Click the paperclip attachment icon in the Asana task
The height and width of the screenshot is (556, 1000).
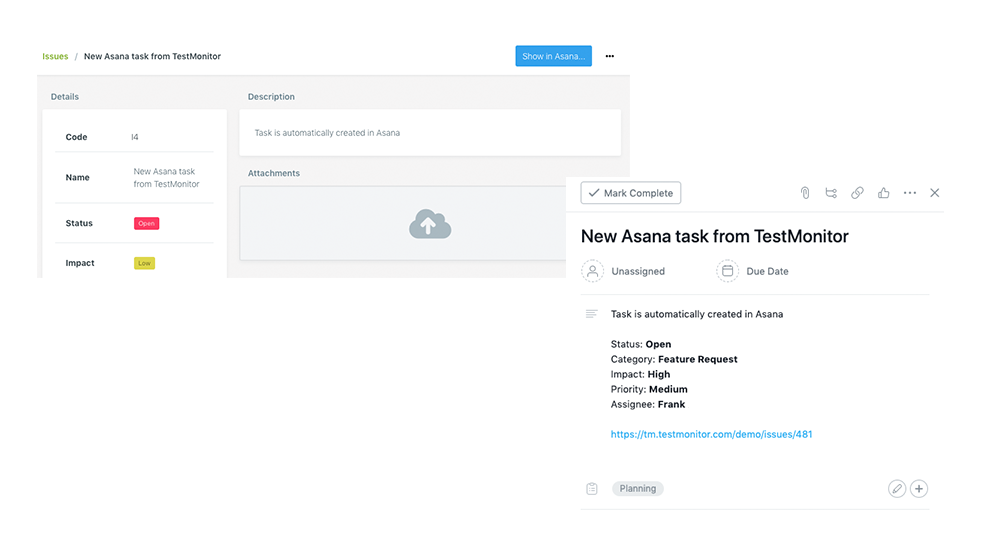(805, 193)
